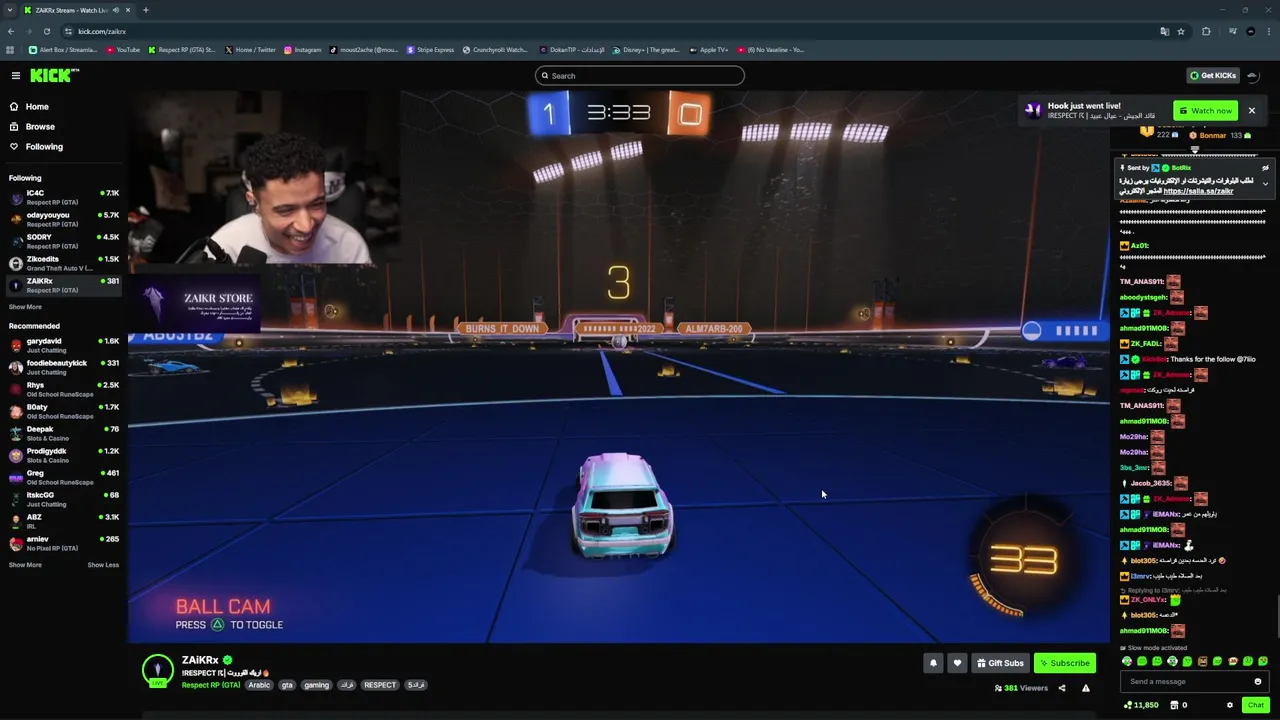
Task: Click the Subscribe button
Action: [x=1064, y=663]
